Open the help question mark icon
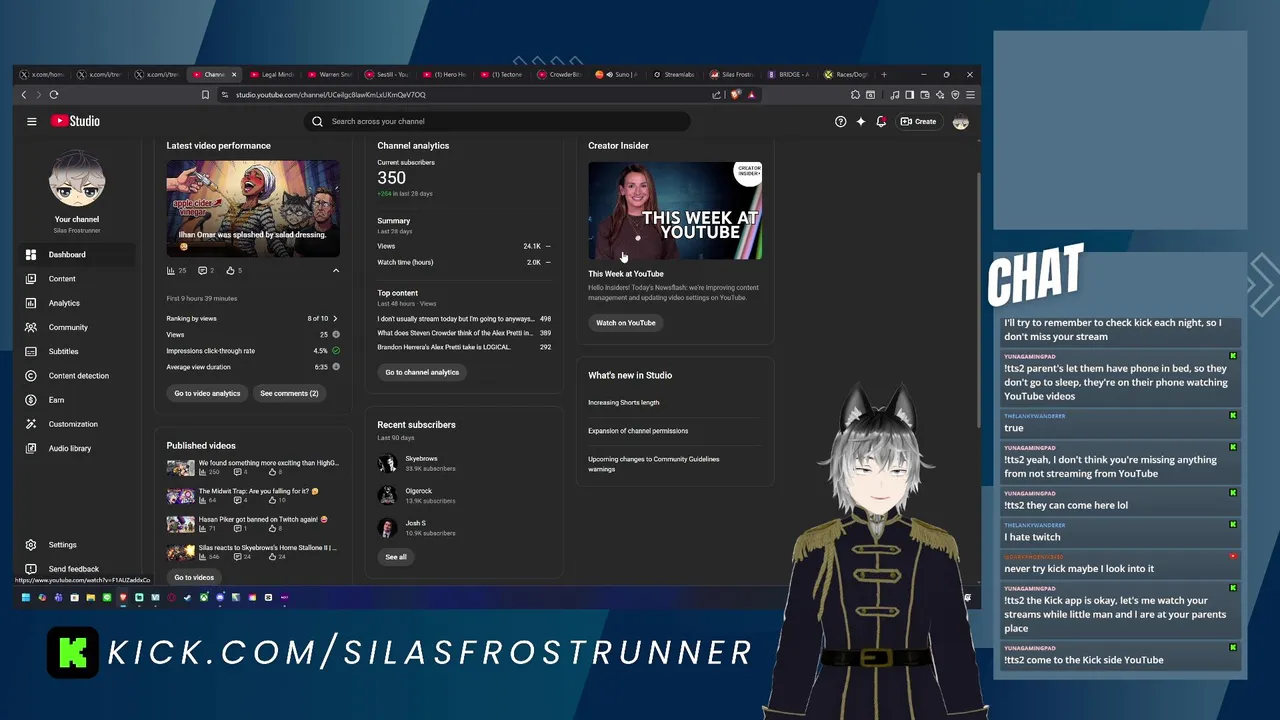The image size is (1280, 720). coord(840,122)
